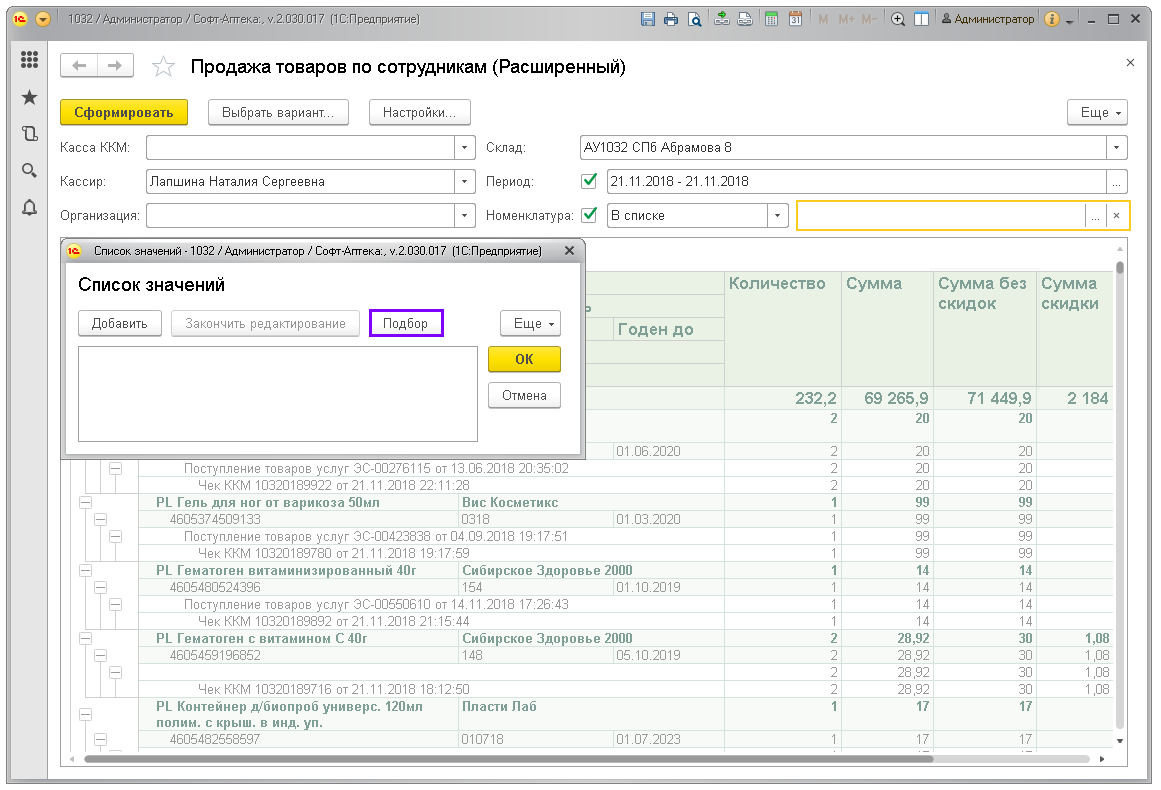The image size is (1161, 790).
Task: Open the Еще menu in Список значений dialog
Action: [x=530, y=324]
